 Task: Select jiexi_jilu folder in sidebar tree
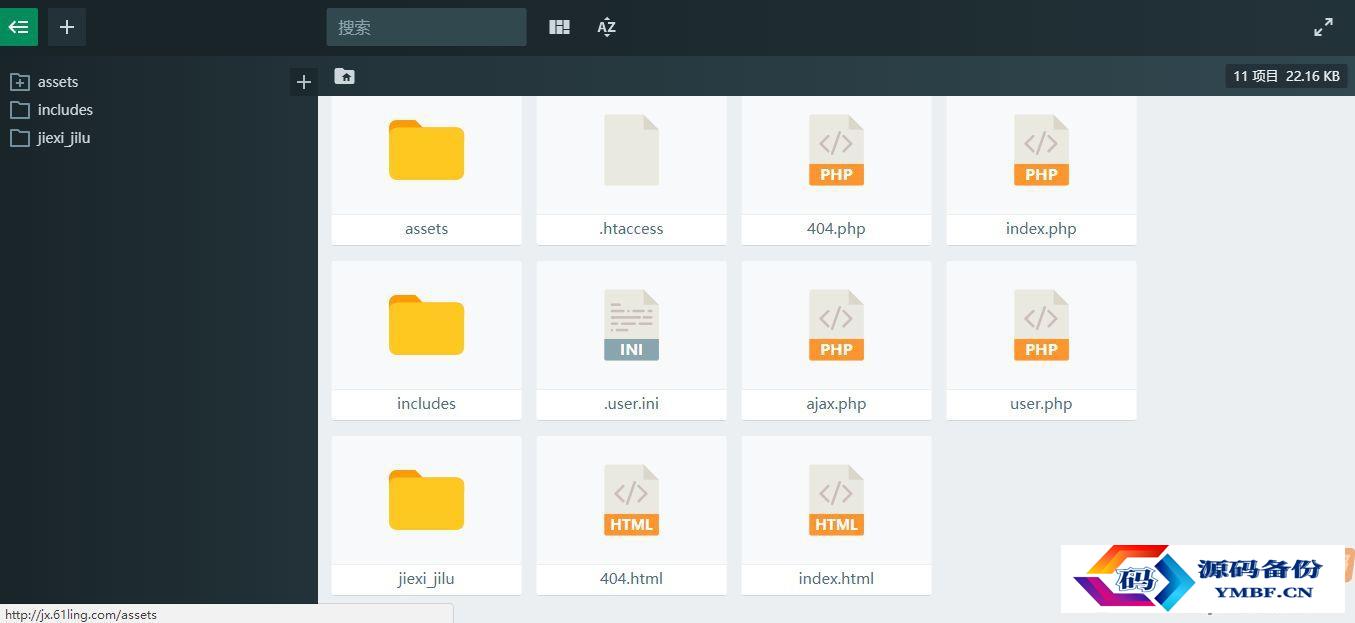coord(64,138)
